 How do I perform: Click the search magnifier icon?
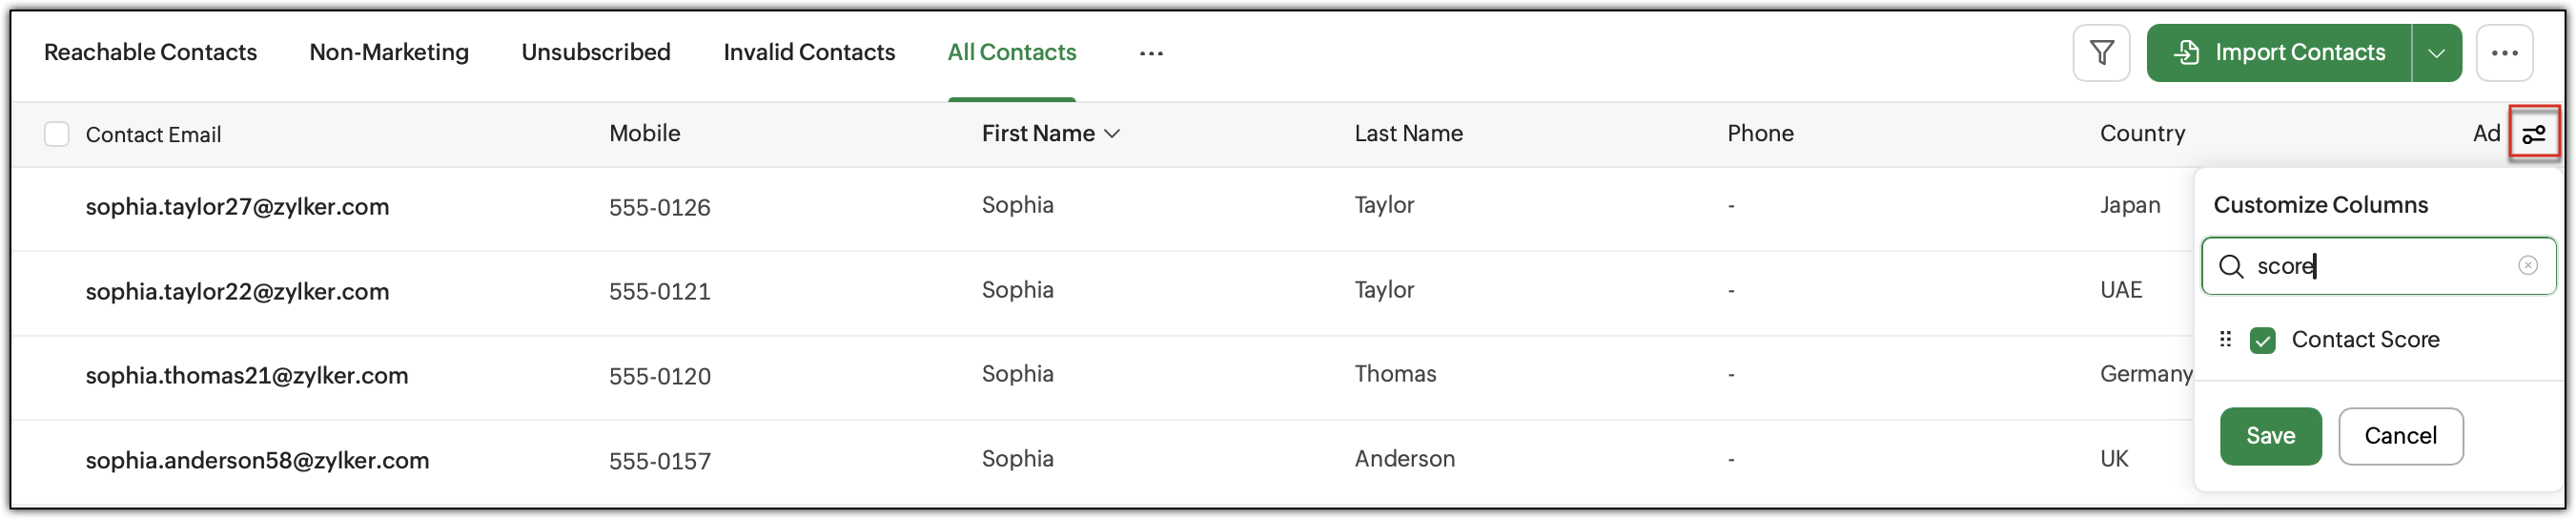(x=2231, y=266)
